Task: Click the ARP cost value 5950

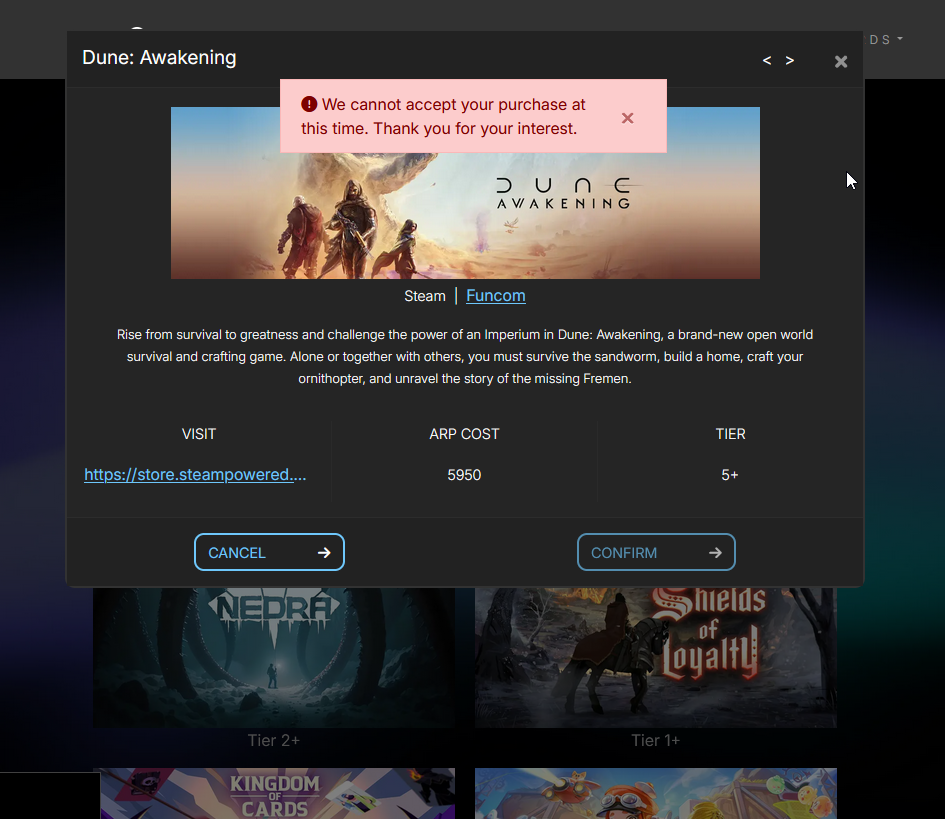Action: [x=464, y=475]
